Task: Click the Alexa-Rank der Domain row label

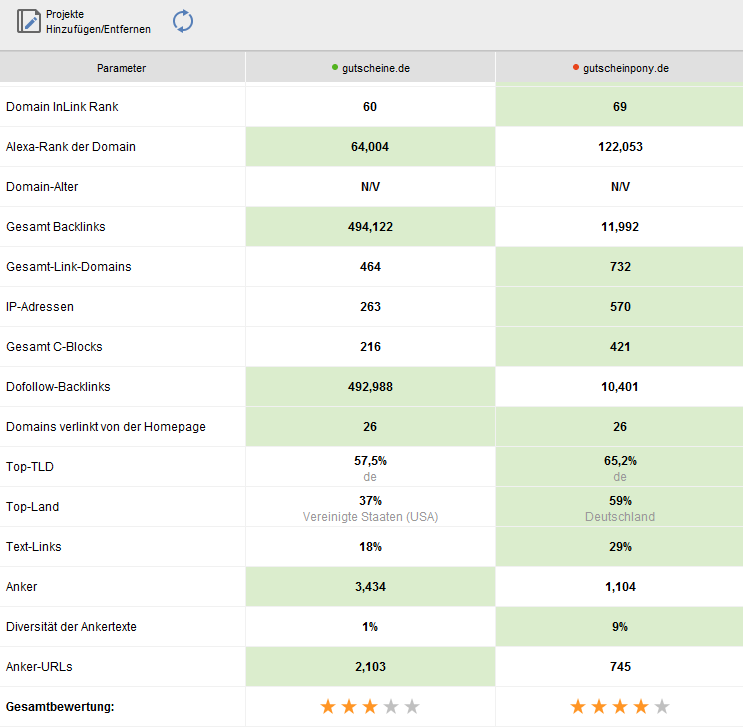Action: pyautogui.click(x=71, y=147)
